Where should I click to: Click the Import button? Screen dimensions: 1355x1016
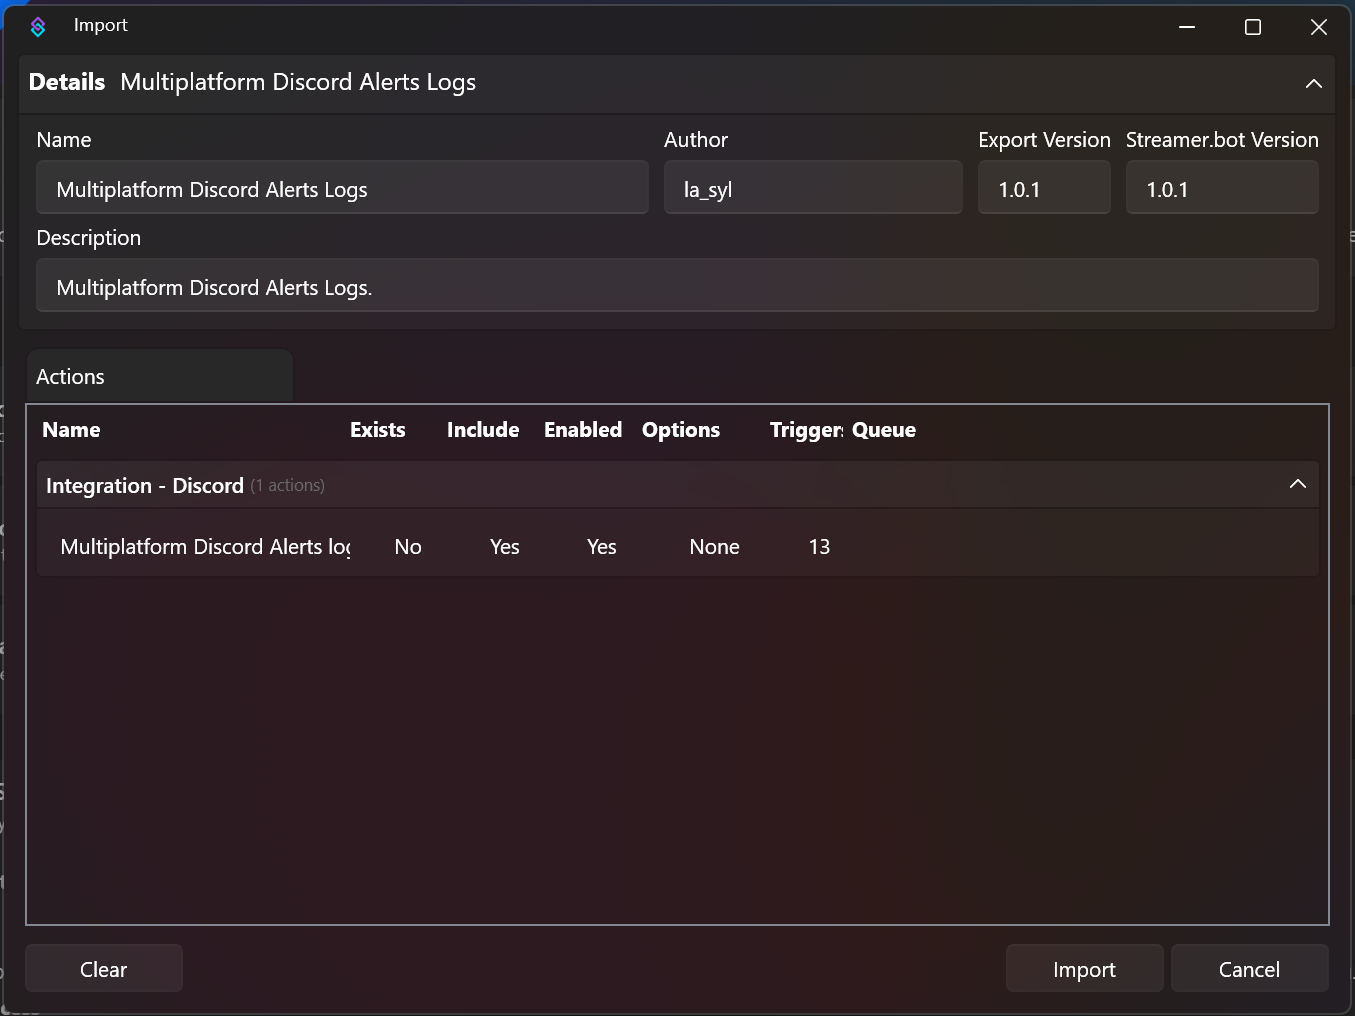(x=1084, y=968)
